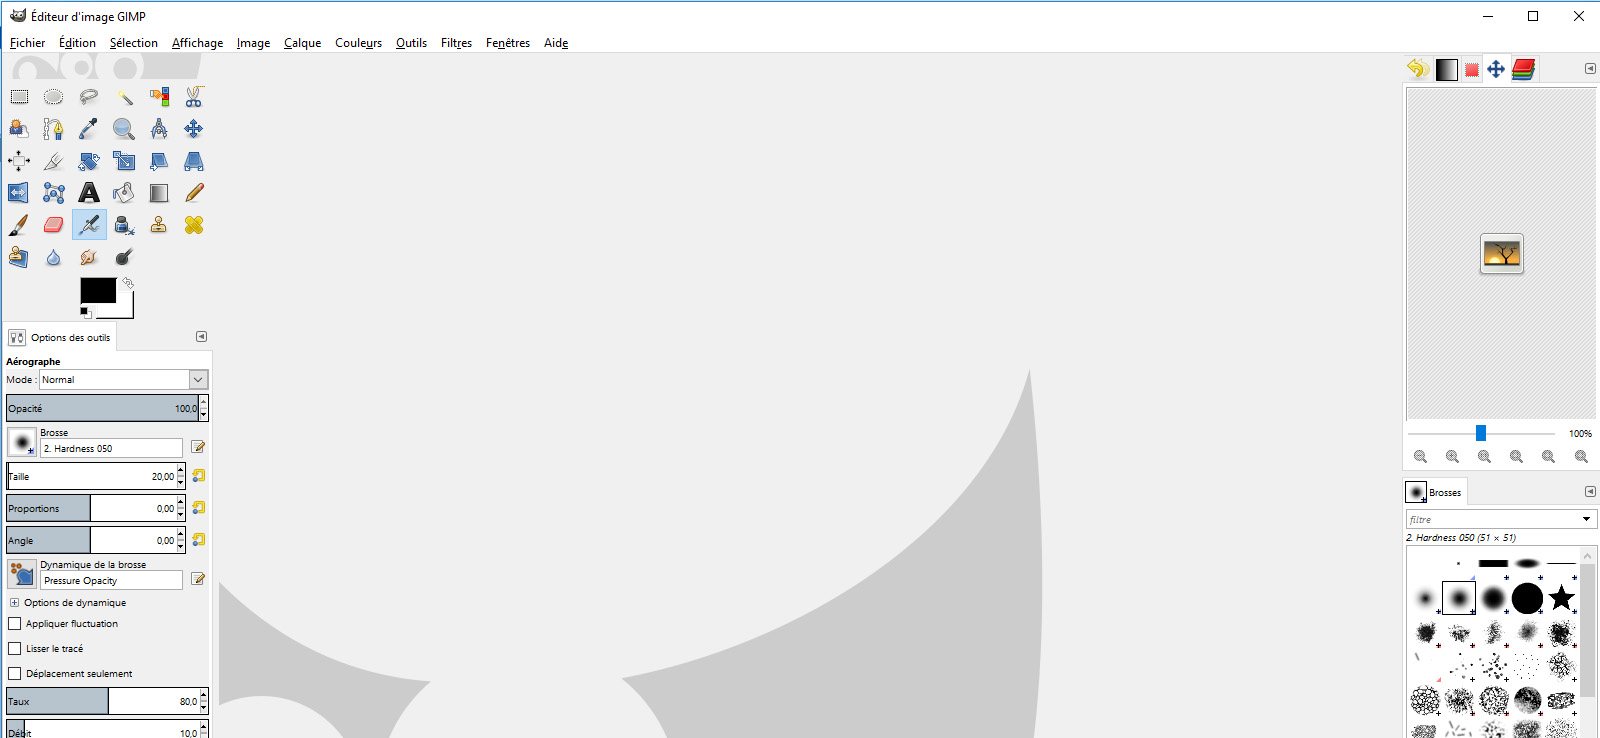Select the Text tool
Screen dimensions: 1600x738
click(x=89, y=193)
